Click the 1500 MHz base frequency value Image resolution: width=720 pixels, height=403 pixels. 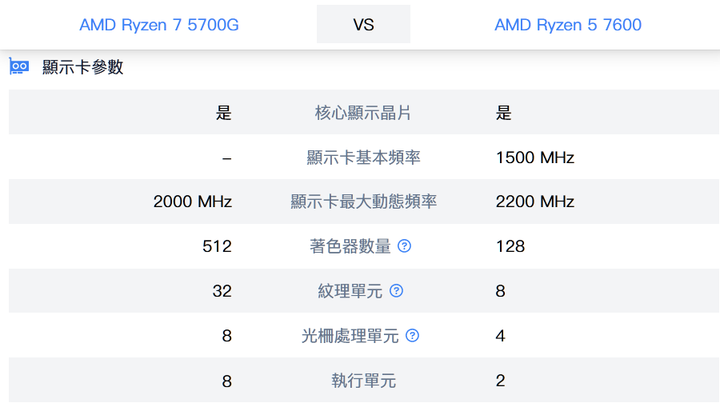tap(535, 157)
